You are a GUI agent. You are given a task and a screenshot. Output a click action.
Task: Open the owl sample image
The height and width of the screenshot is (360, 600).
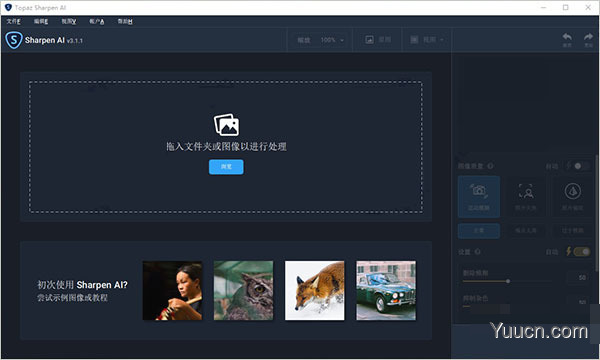coord(243,290)
